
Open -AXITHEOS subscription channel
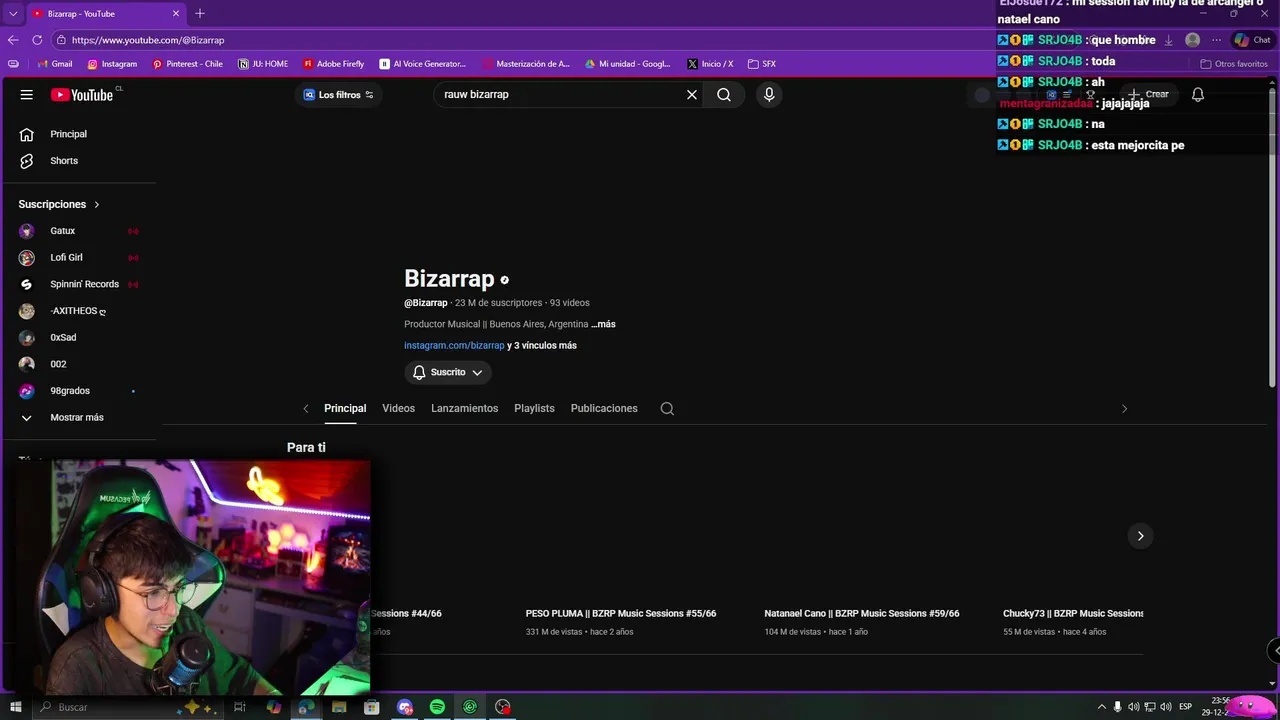78,311
